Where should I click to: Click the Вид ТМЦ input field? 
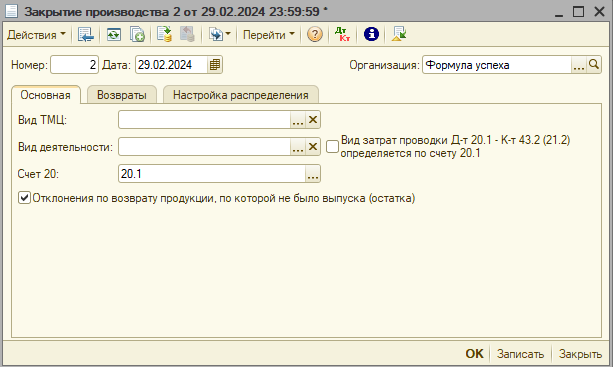pos(204,120)
